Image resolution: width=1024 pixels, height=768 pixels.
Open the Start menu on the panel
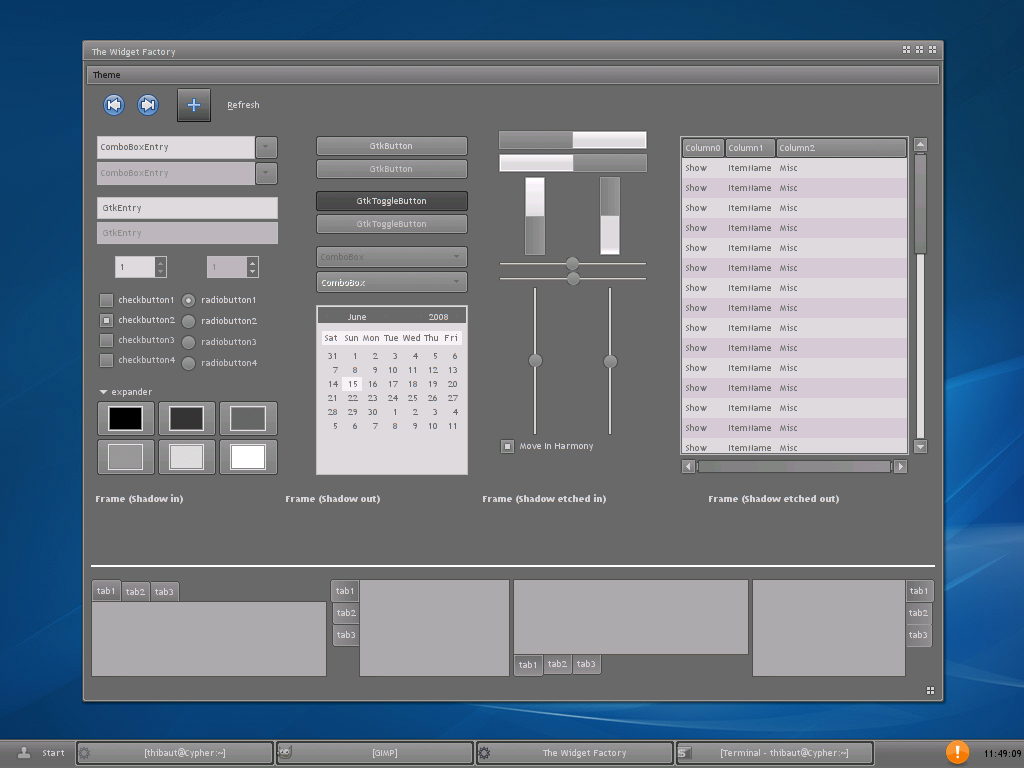(x=41, y=753)
